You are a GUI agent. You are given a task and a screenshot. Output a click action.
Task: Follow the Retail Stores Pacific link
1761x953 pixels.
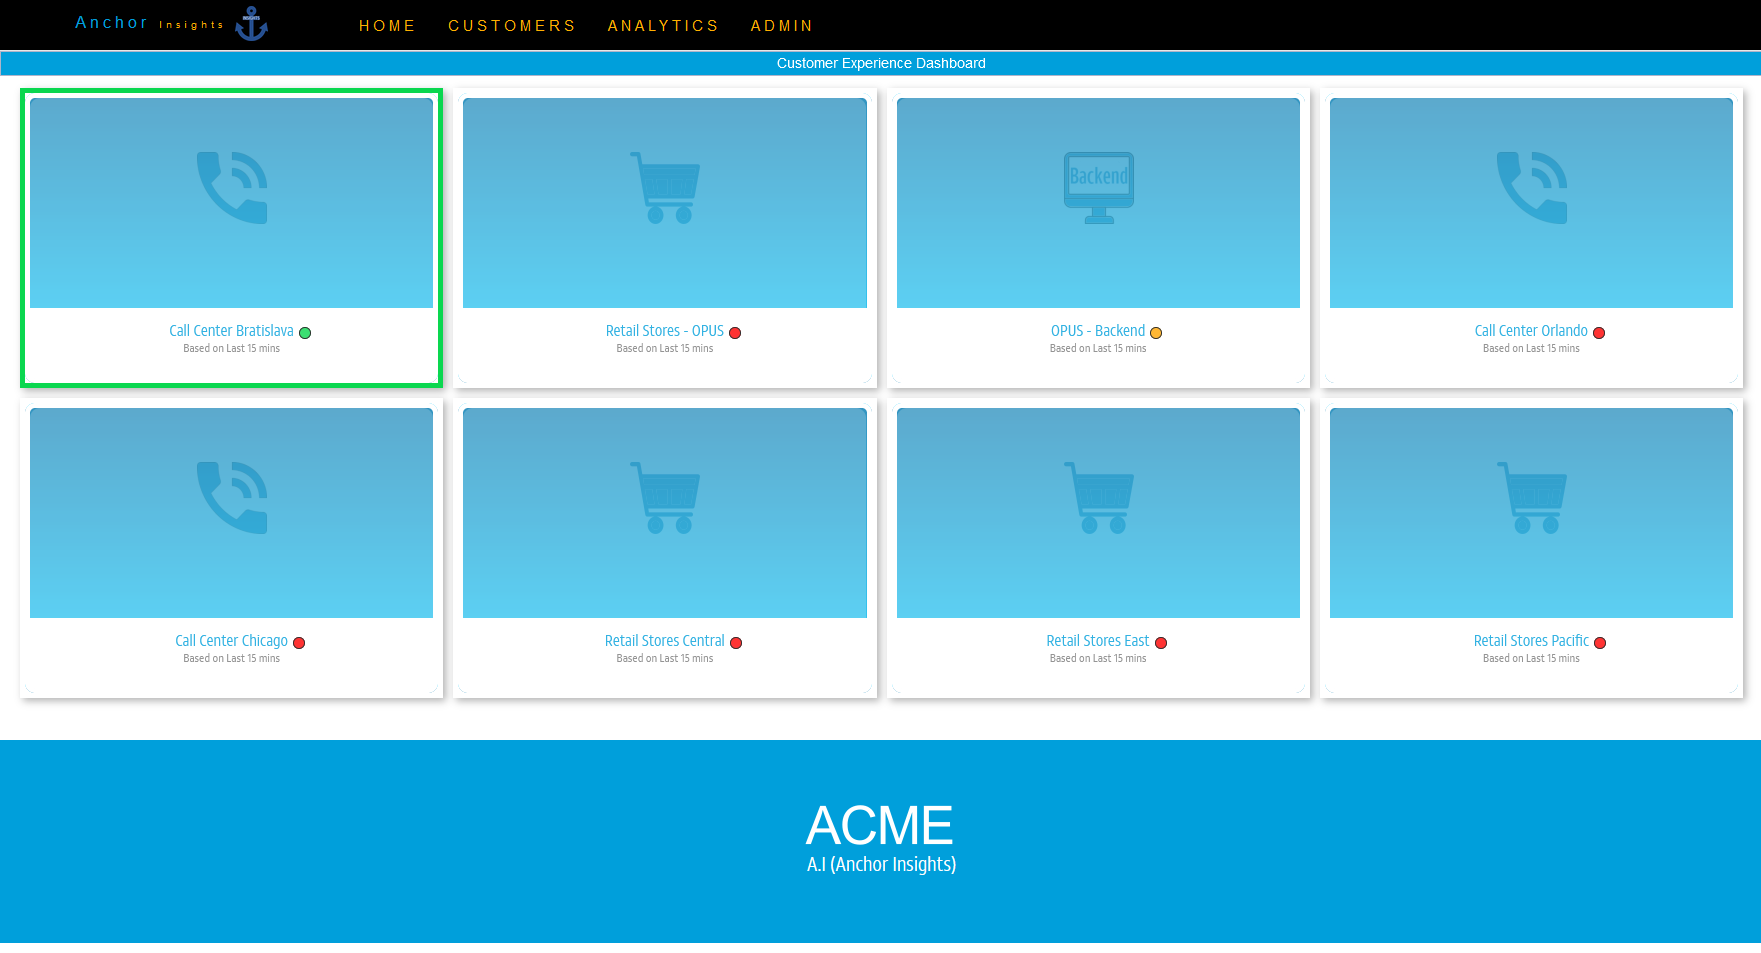(1530, 641)
